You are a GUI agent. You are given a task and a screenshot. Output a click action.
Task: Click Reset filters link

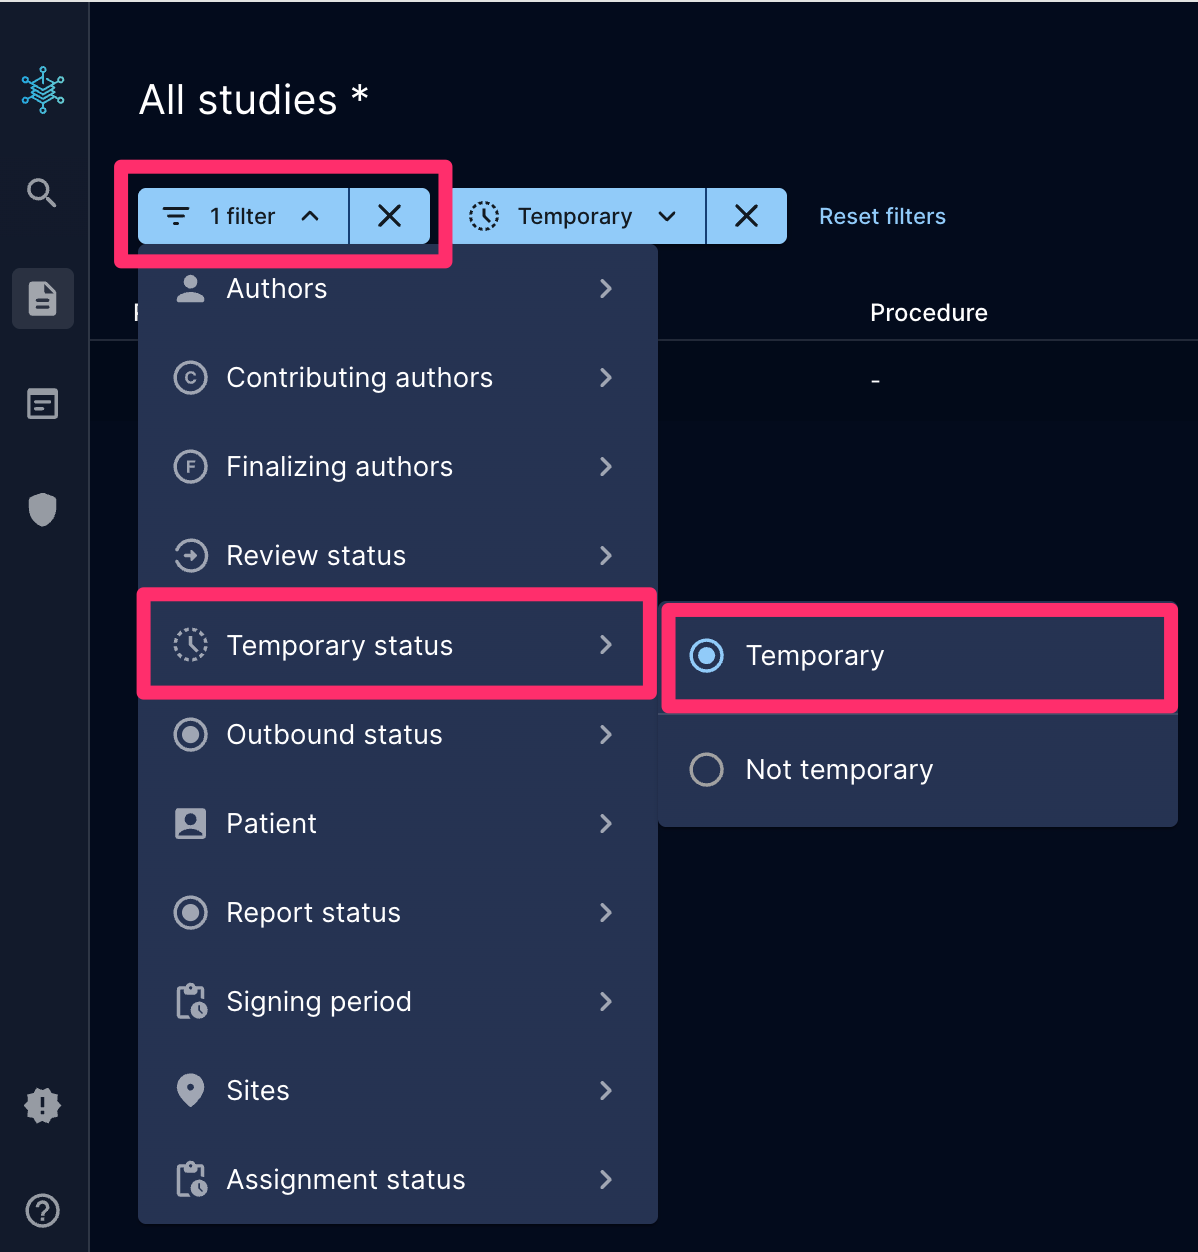[882, 216]
